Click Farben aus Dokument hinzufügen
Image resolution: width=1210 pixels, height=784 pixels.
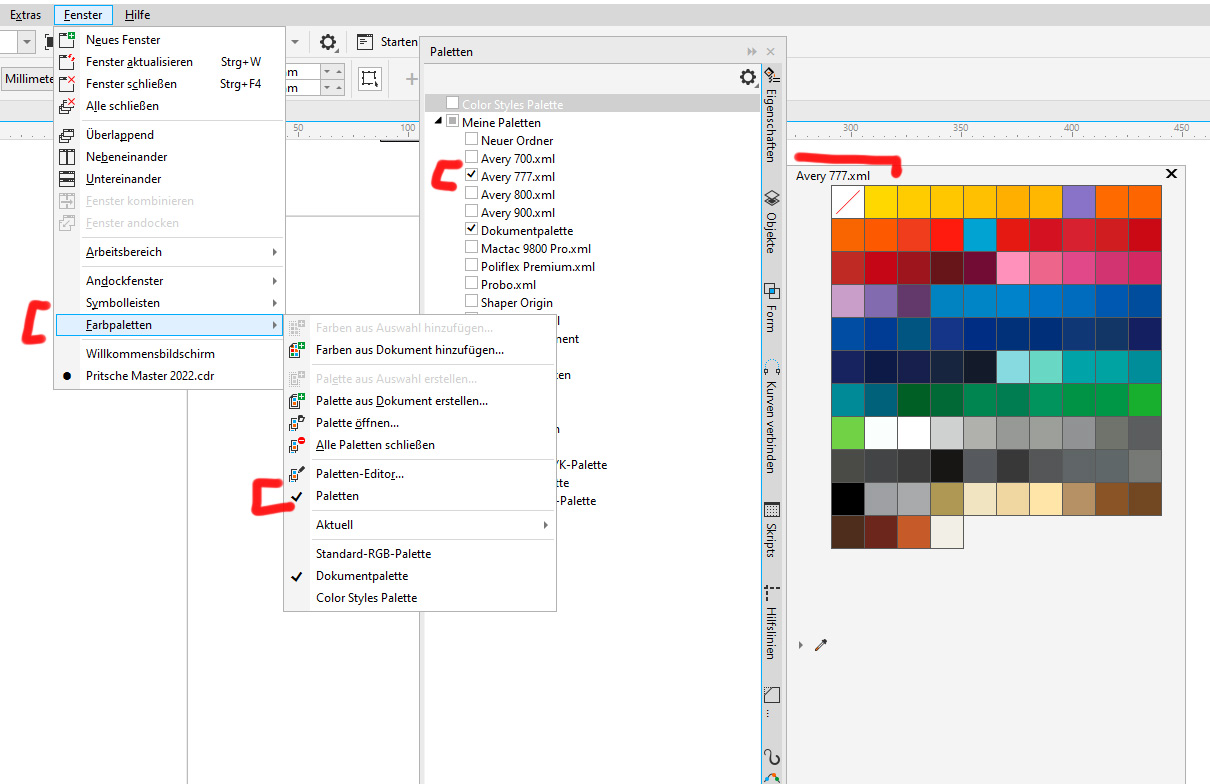click(409, 350)
